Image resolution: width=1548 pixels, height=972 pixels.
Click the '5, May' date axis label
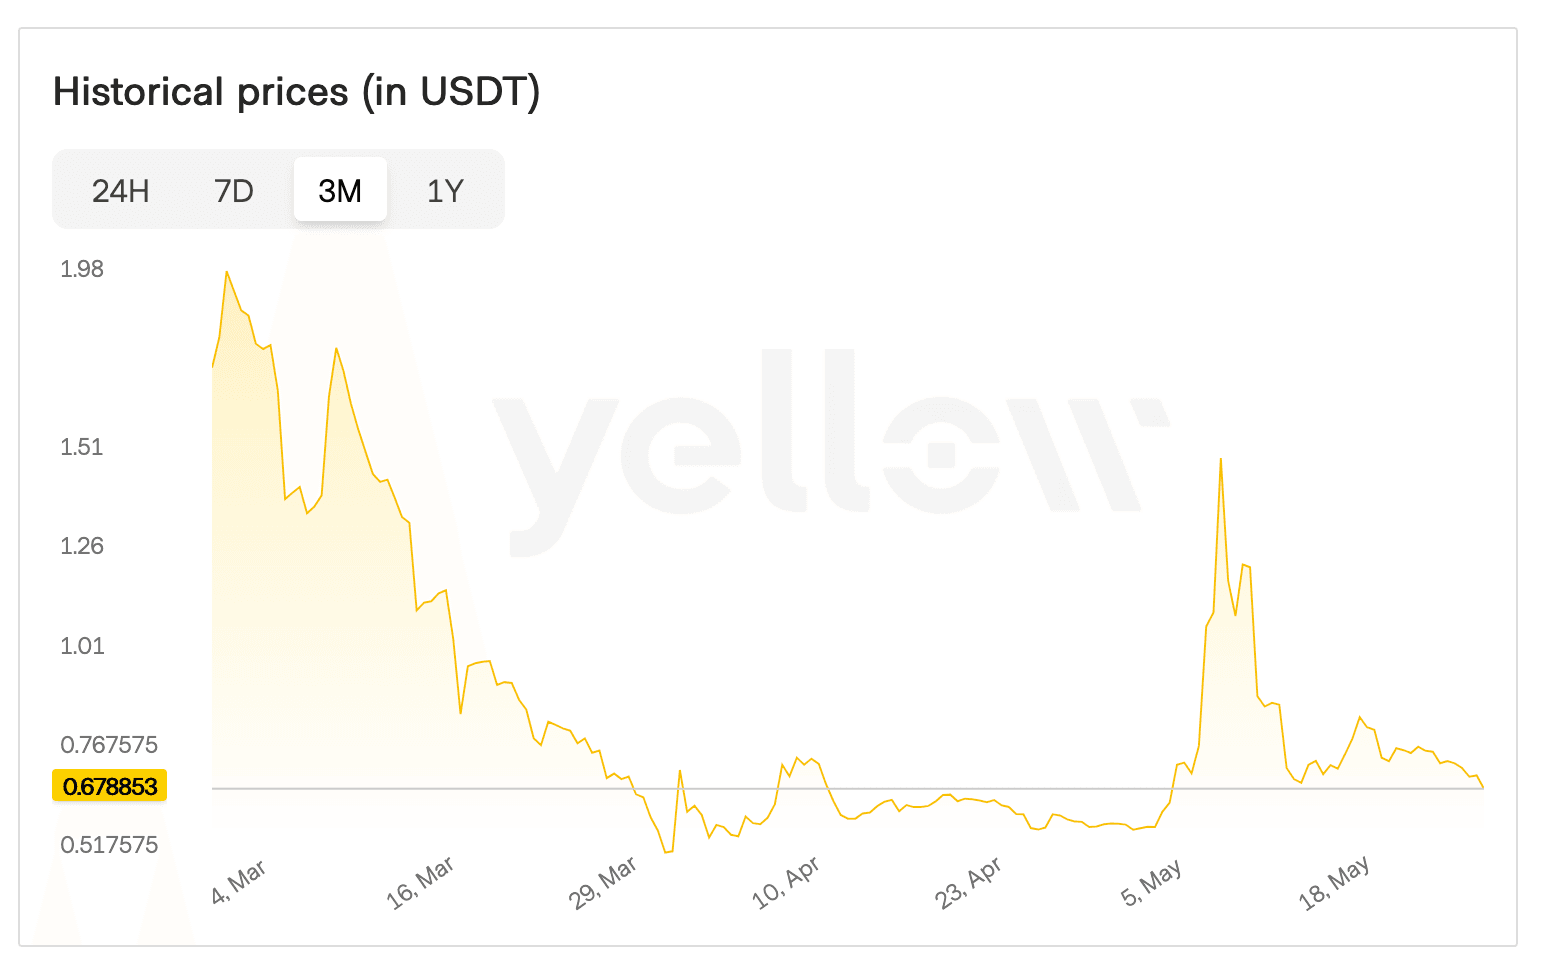coord(1151,883)
